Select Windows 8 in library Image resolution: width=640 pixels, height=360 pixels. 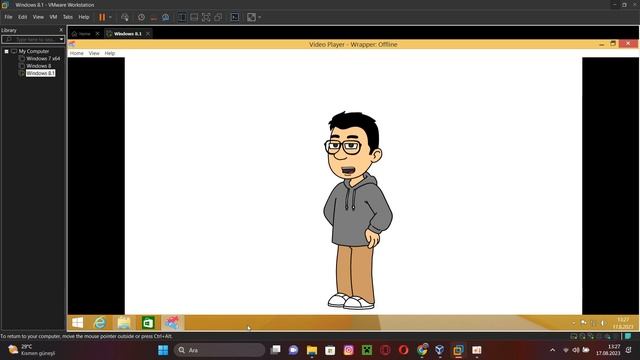click(x=39, y=66)
